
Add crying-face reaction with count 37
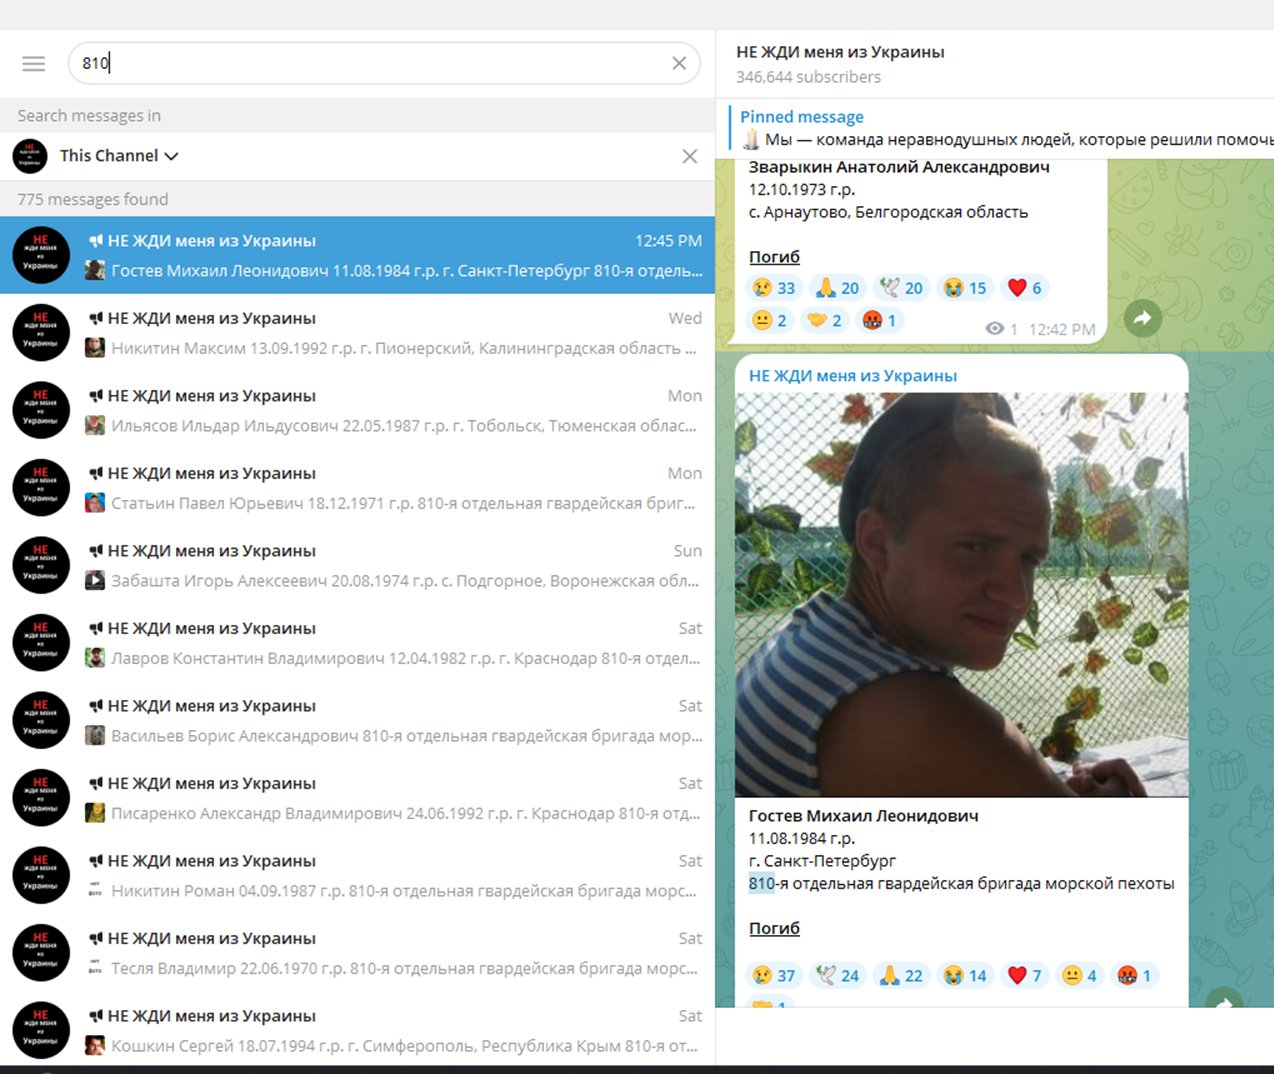point(774,975)
